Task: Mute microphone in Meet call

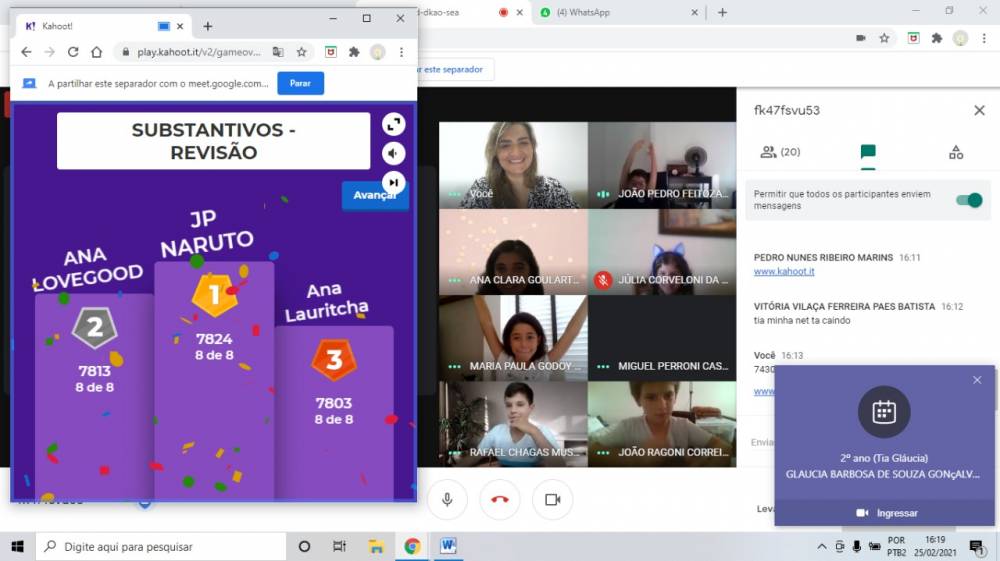Action: point(447,499)
